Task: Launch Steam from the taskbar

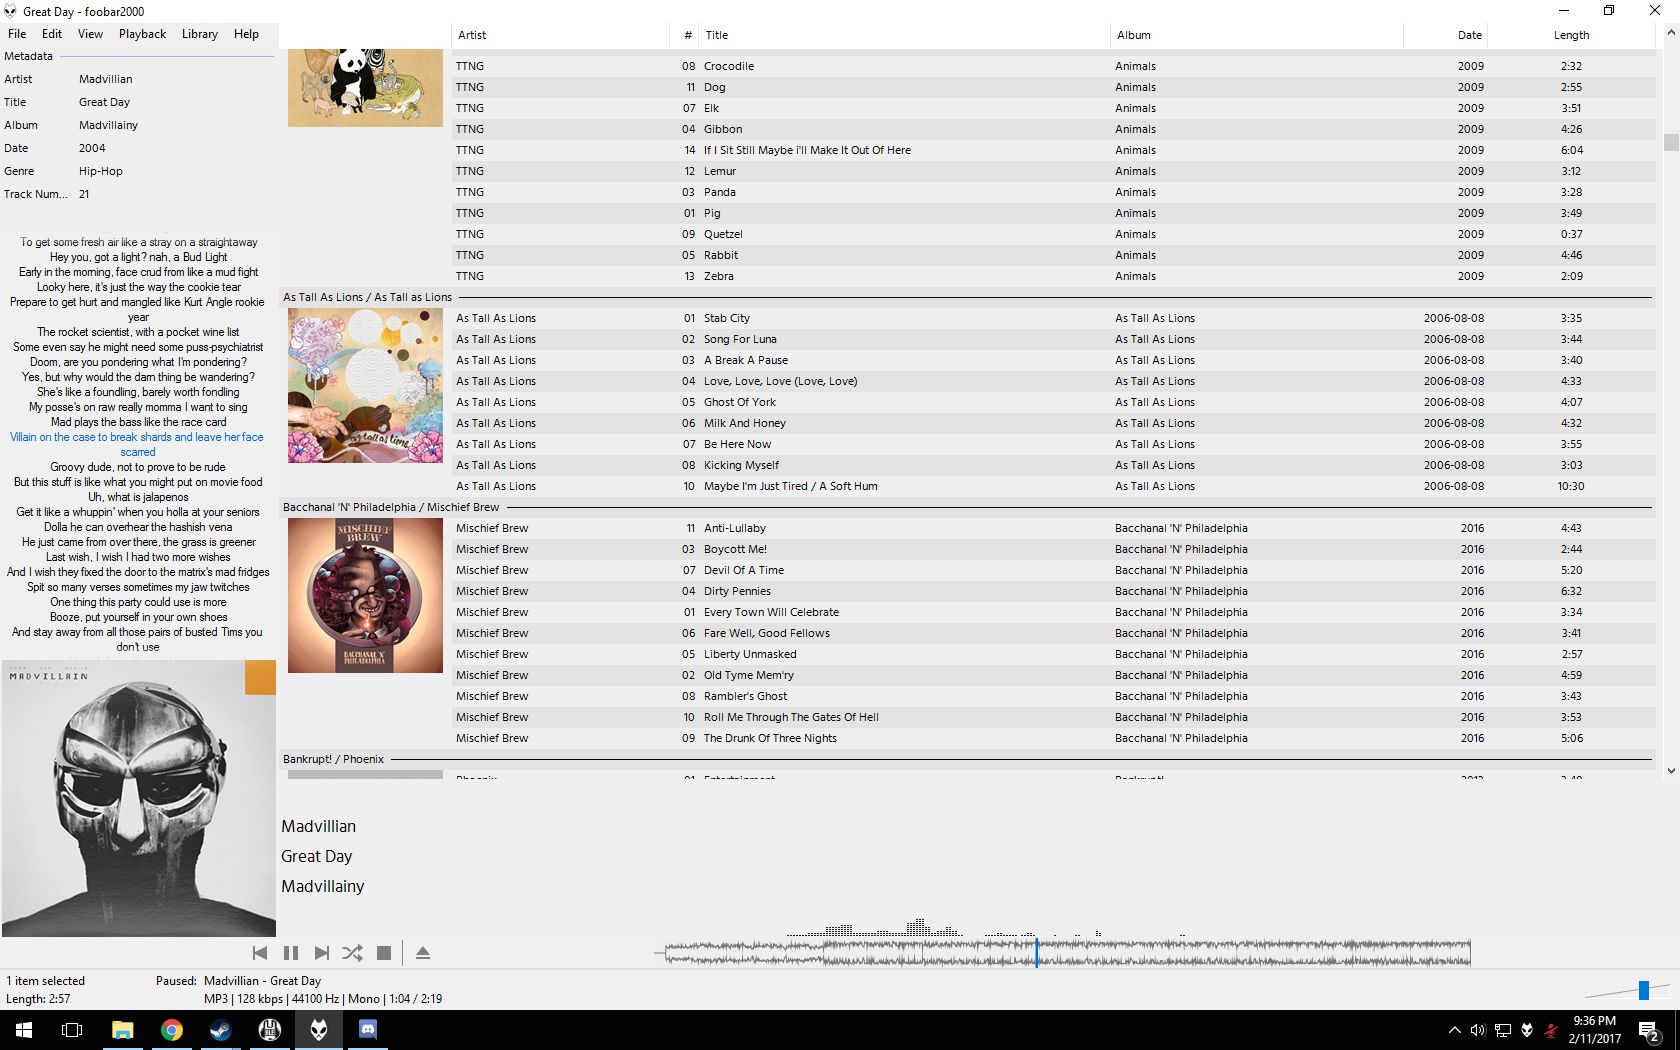Action: pos(220,1029)
